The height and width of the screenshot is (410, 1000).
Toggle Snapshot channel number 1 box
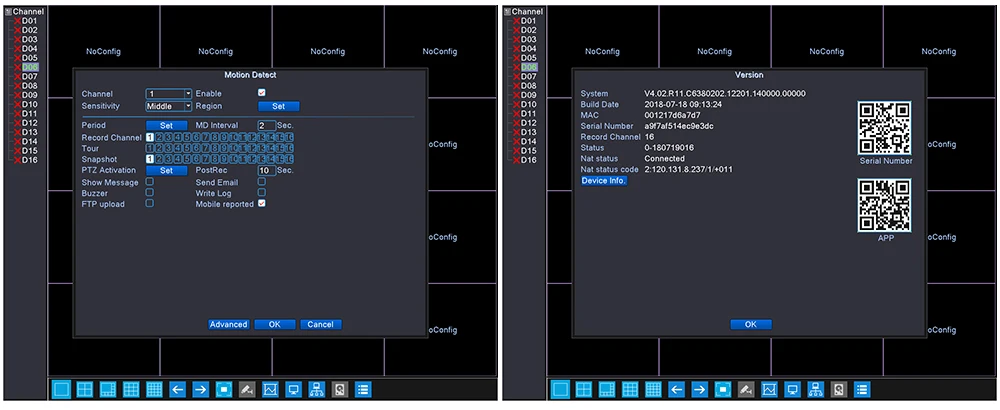click(x=150, y=159)
